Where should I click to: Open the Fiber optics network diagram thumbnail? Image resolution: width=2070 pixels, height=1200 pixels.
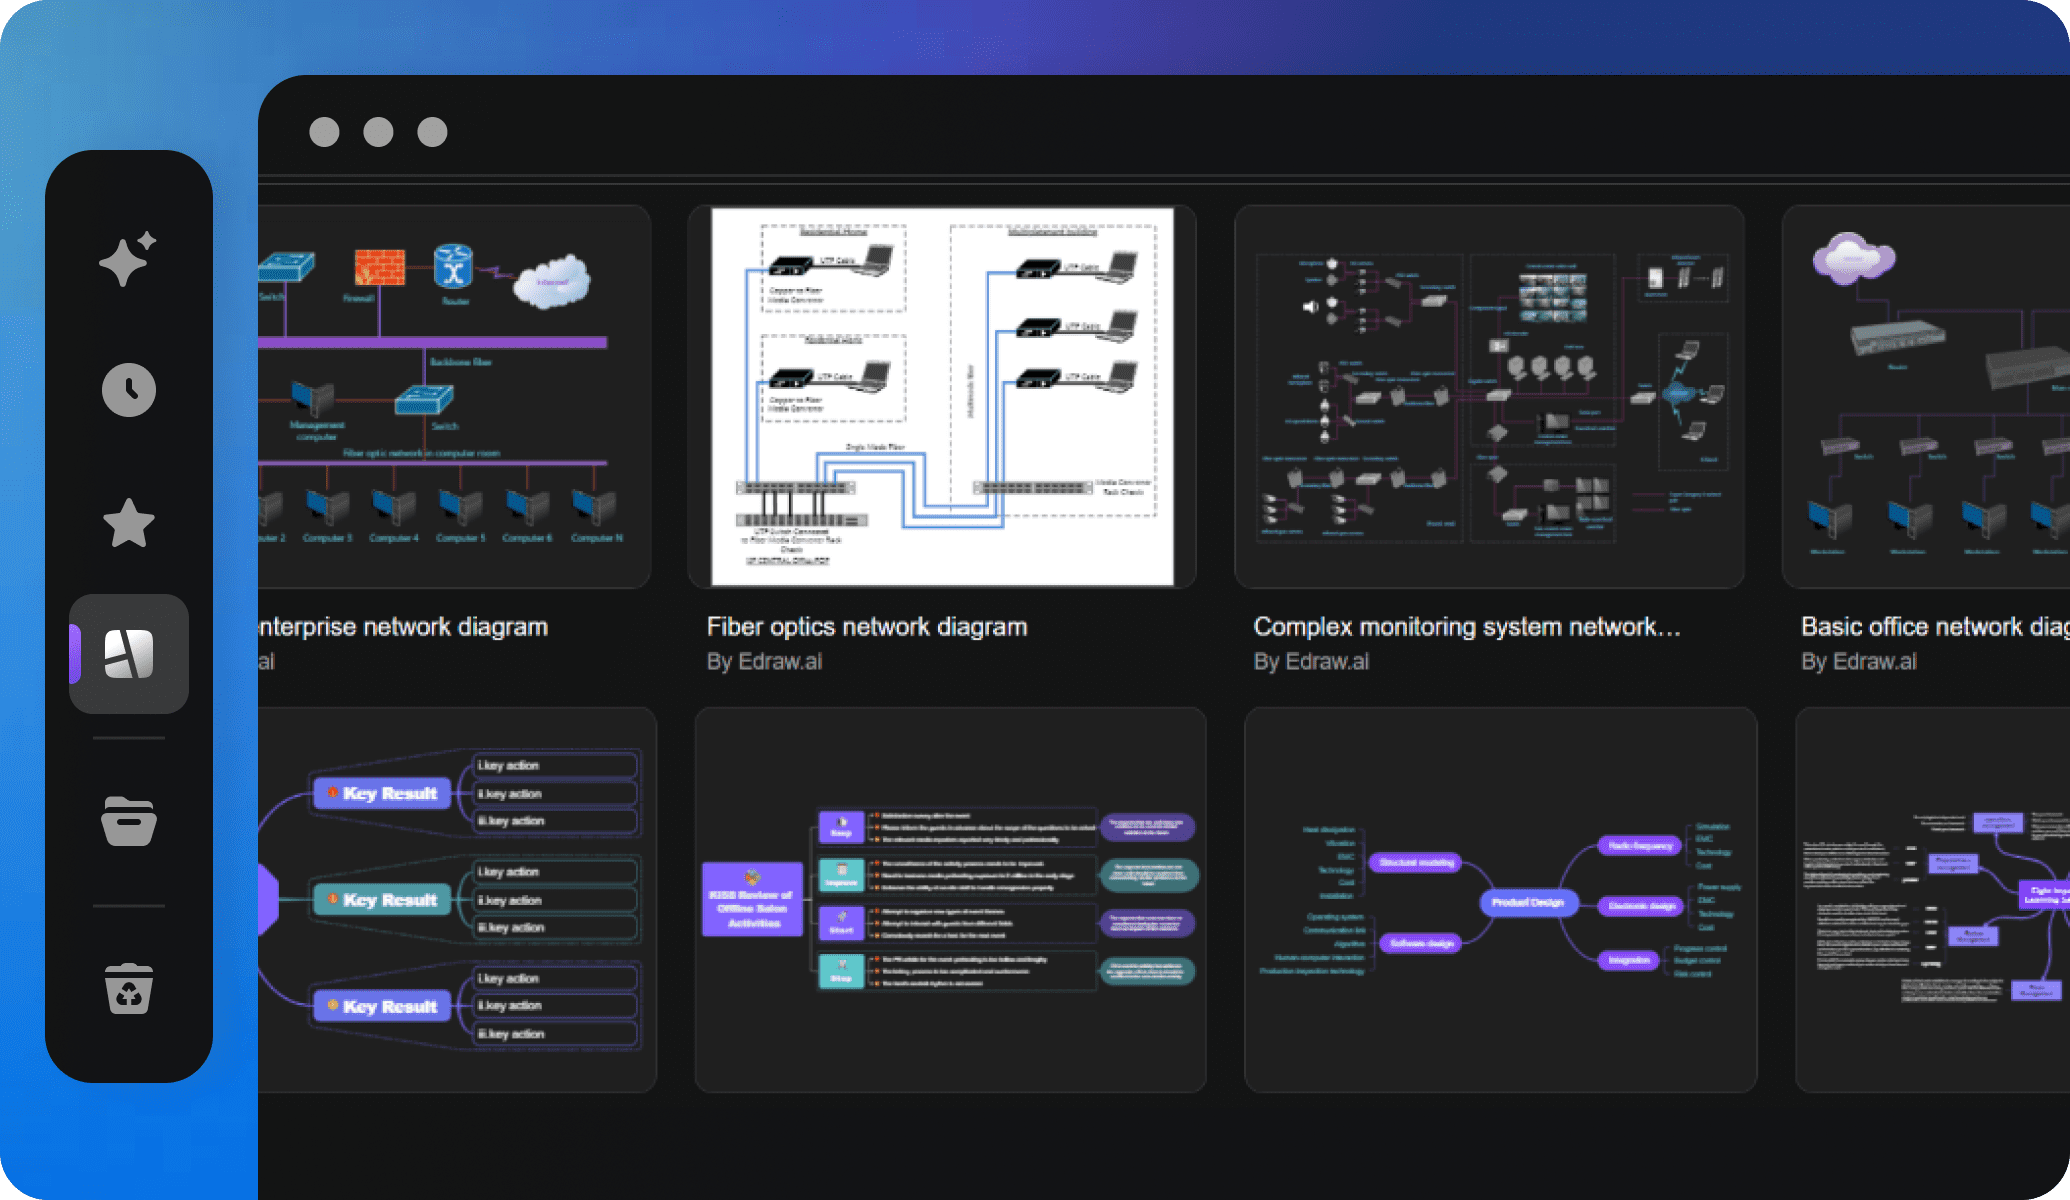point(942,397)
